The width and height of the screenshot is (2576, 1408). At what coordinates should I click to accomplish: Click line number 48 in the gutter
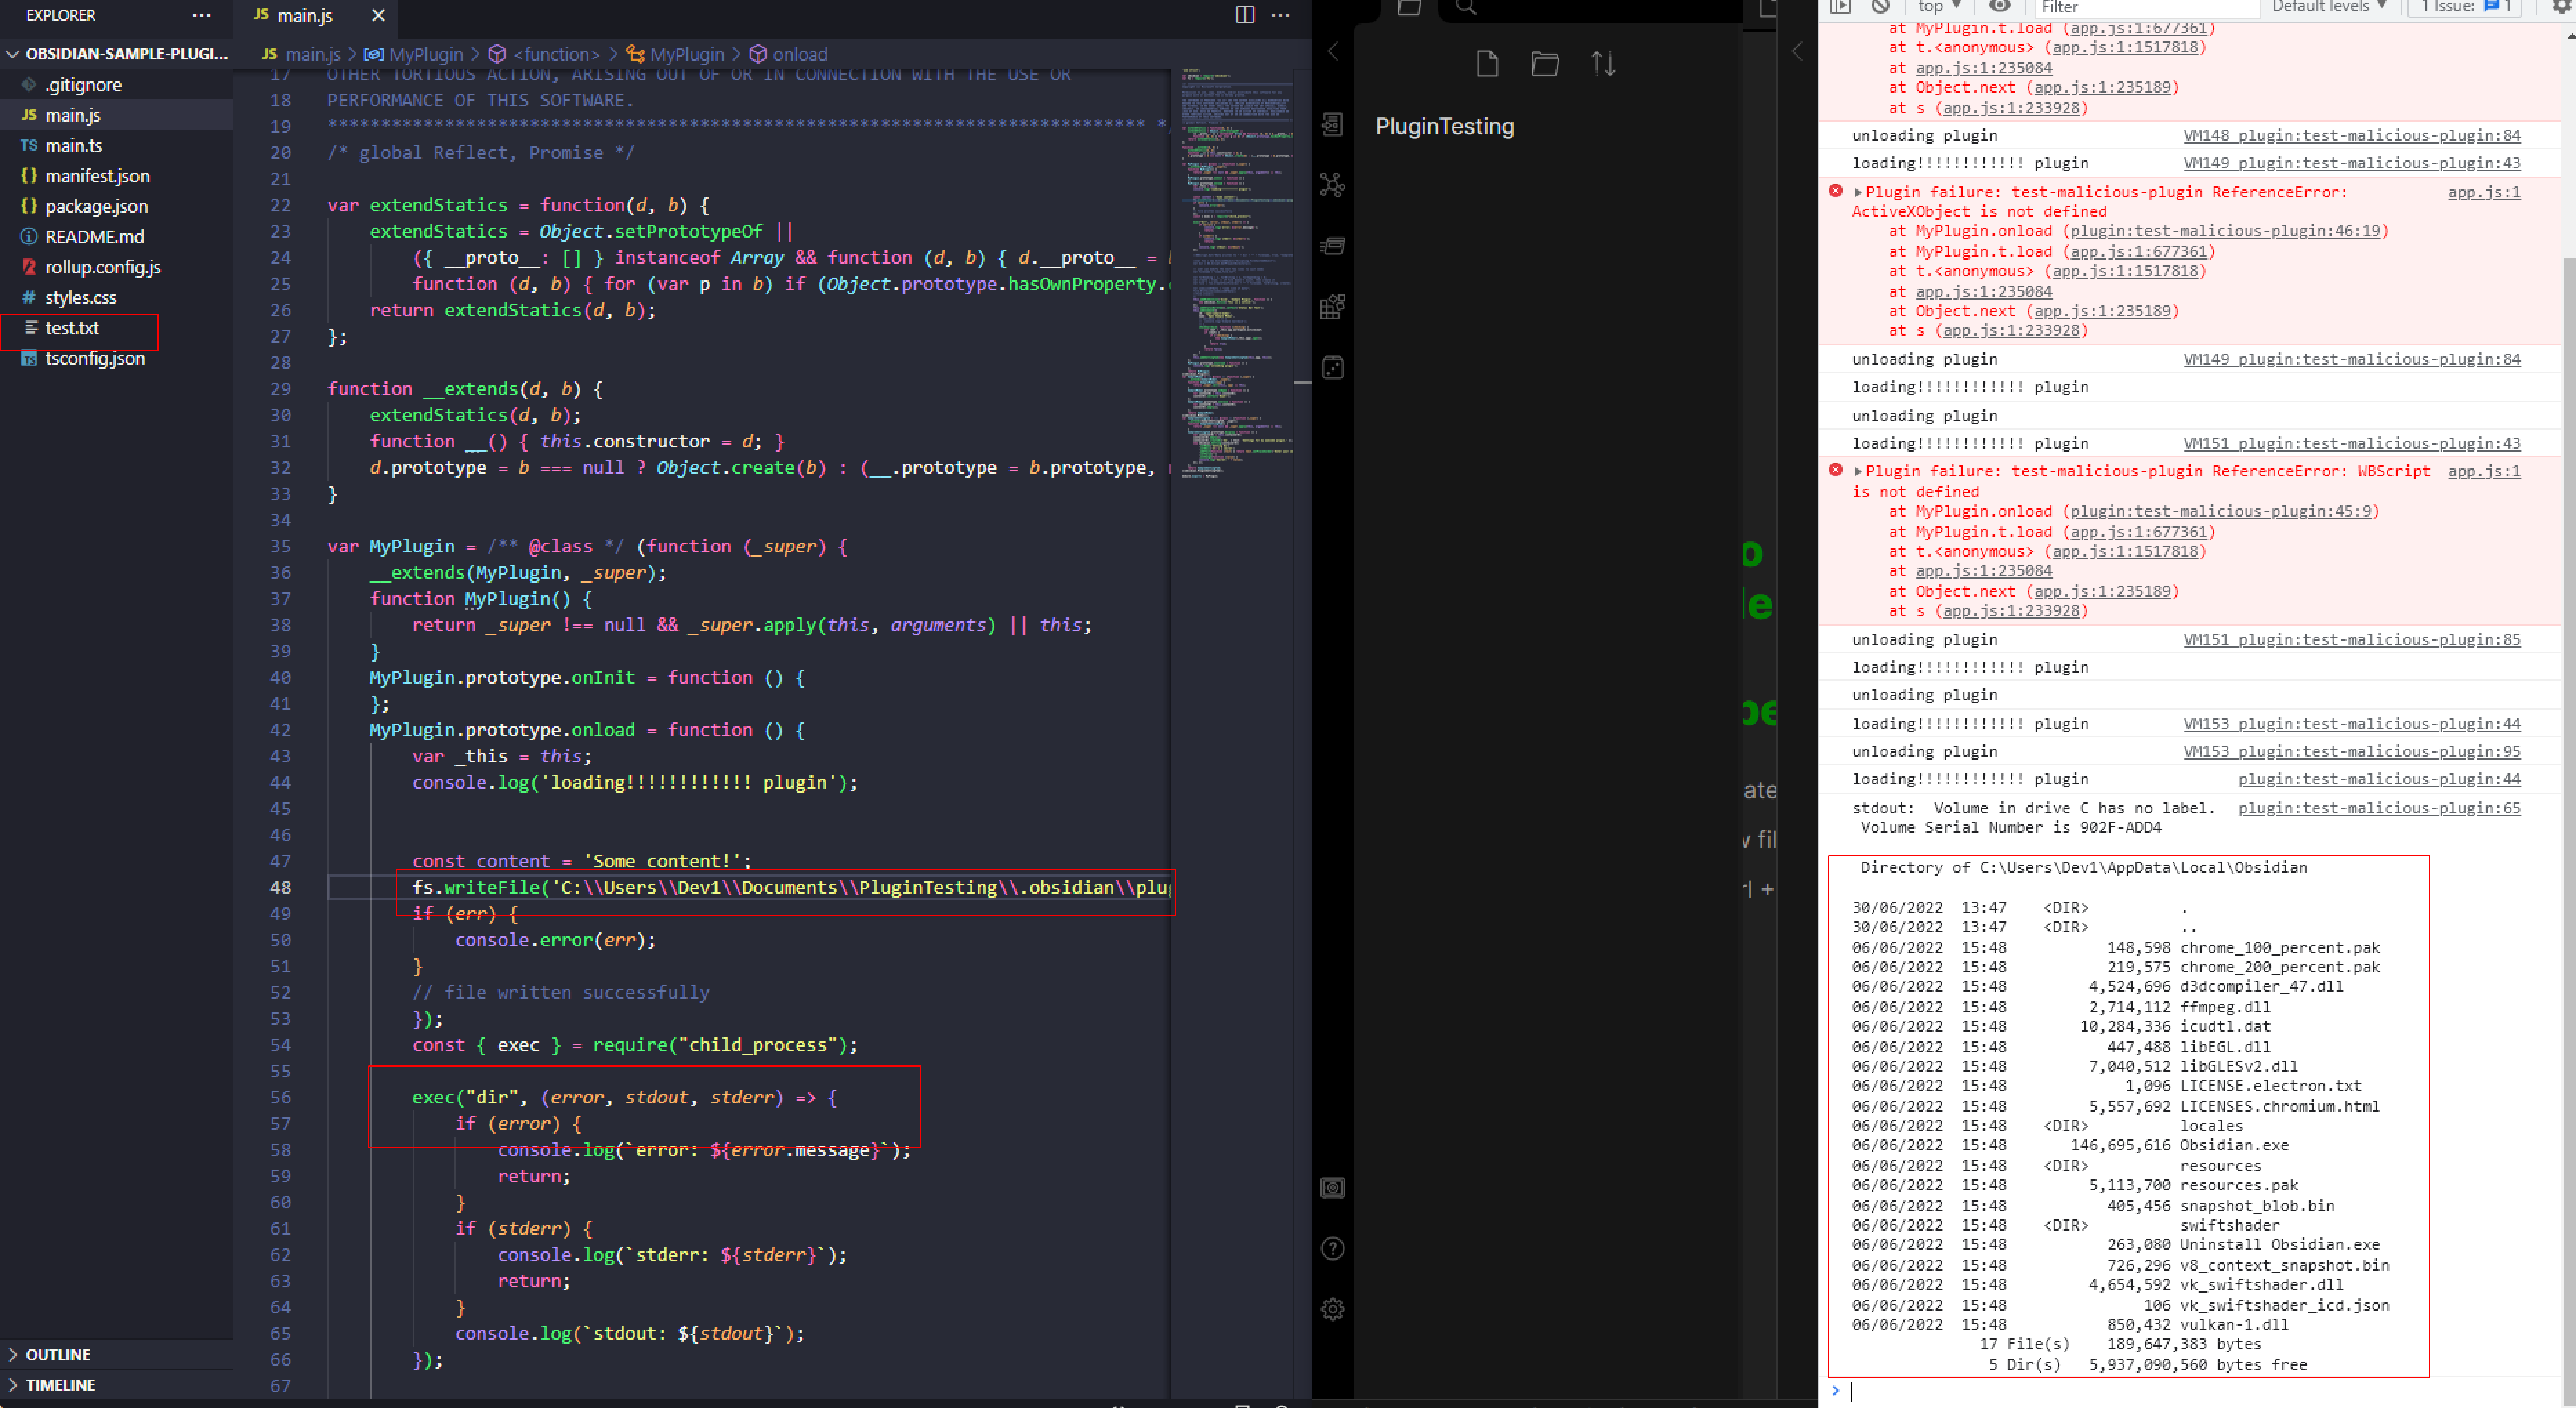pyautogui.click(x=280, y=887)
